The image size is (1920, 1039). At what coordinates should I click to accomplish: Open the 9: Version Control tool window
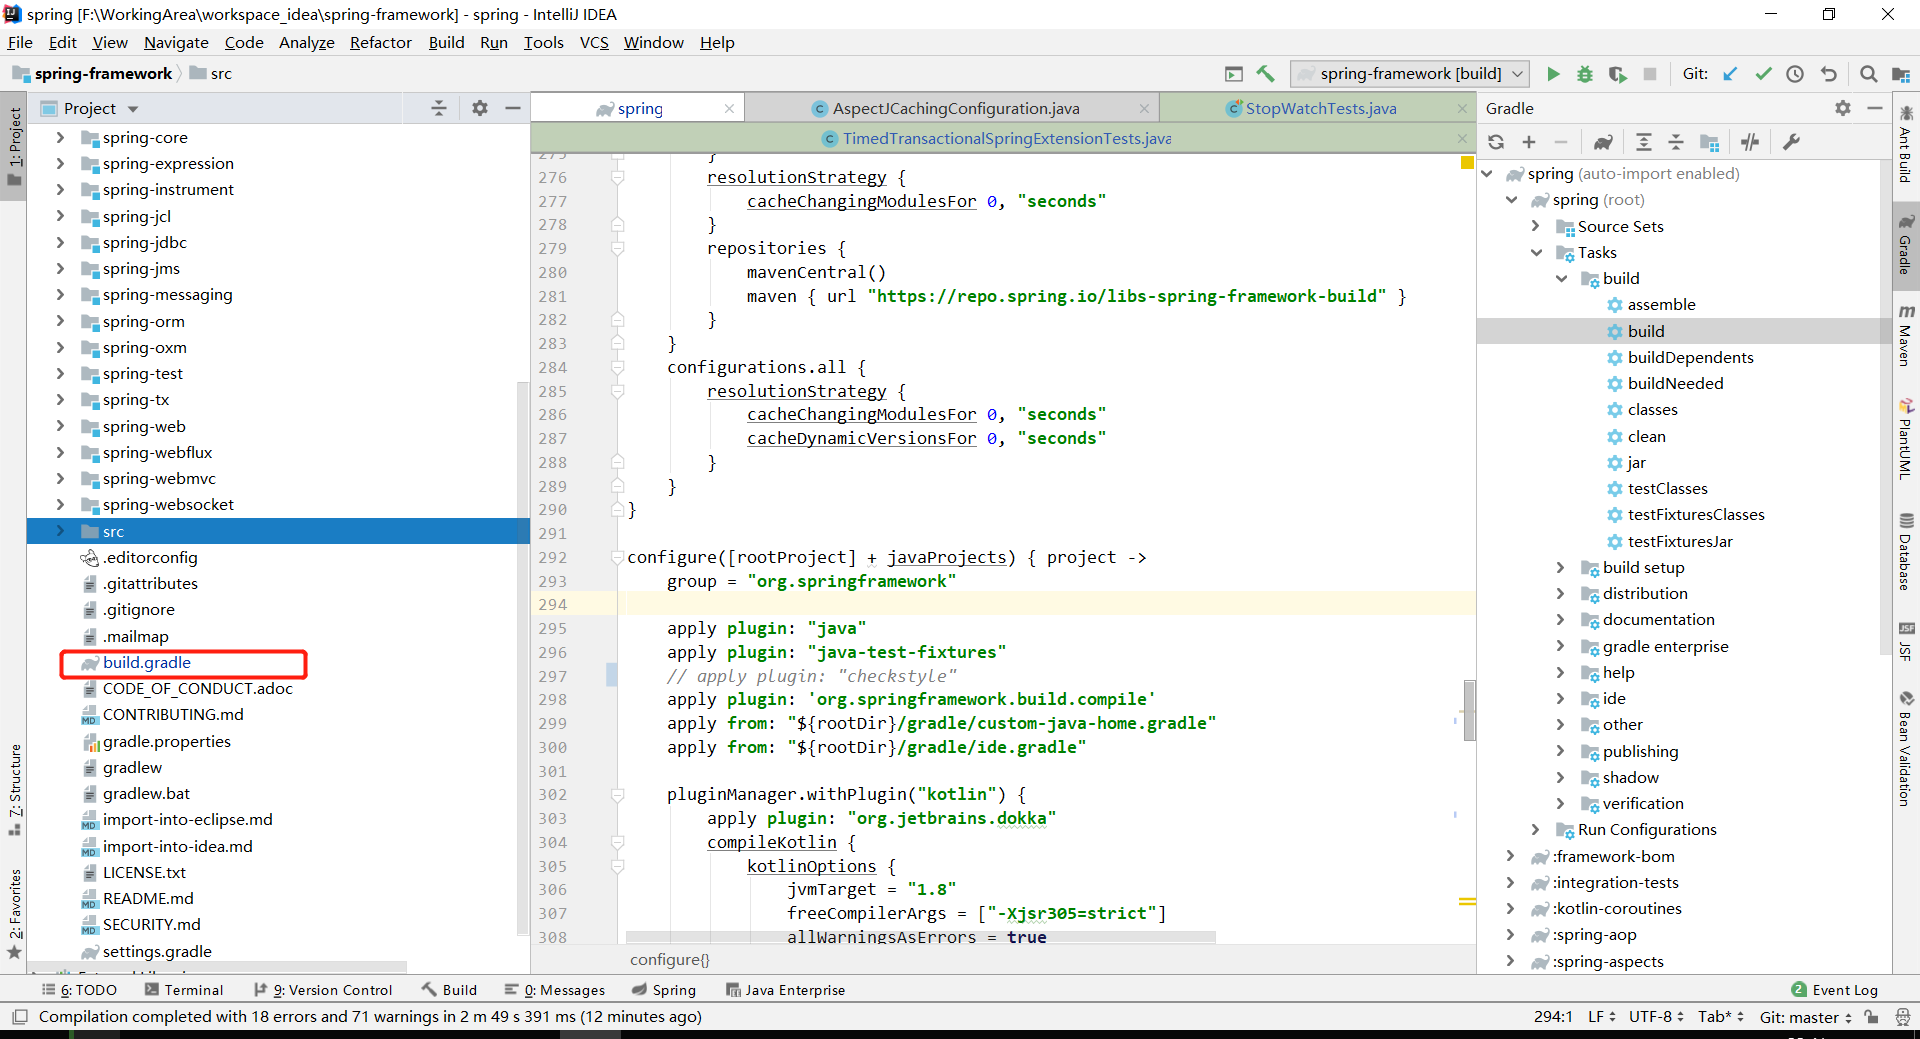(x=322, y=990)
